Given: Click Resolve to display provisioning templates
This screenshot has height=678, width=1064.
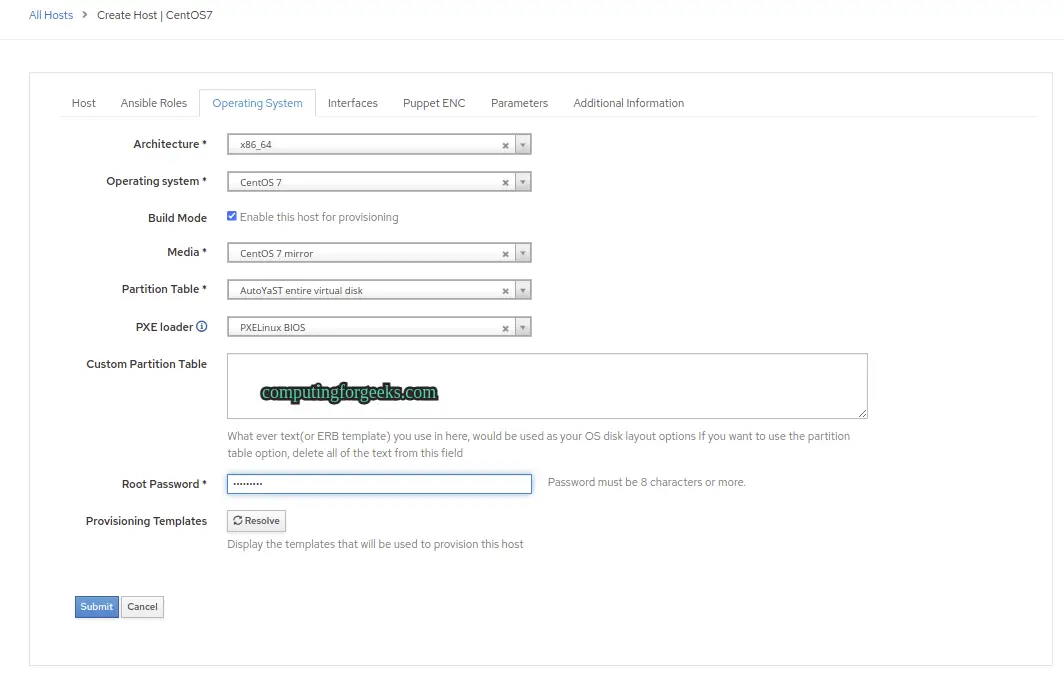Looking at the screenshot, I should click(256, 521).
